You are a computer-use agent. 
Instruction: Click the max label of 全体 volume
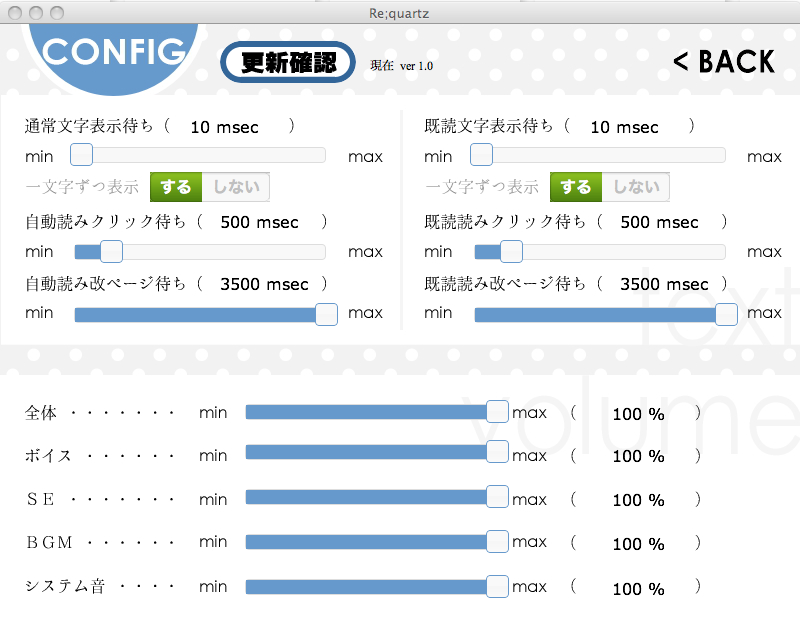[530, 413]
